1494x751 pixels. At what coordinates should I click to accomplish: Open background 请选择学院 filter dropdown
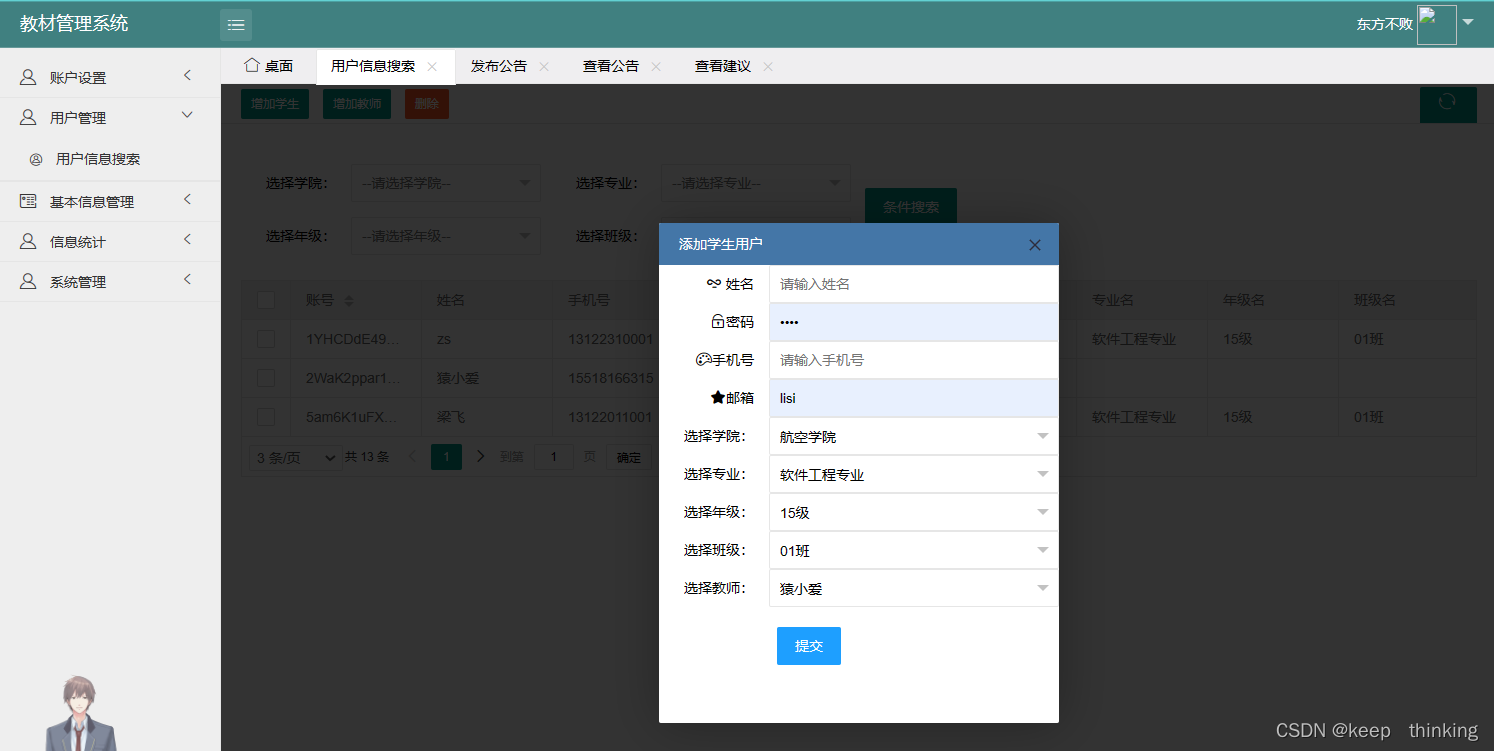(446, 183)
